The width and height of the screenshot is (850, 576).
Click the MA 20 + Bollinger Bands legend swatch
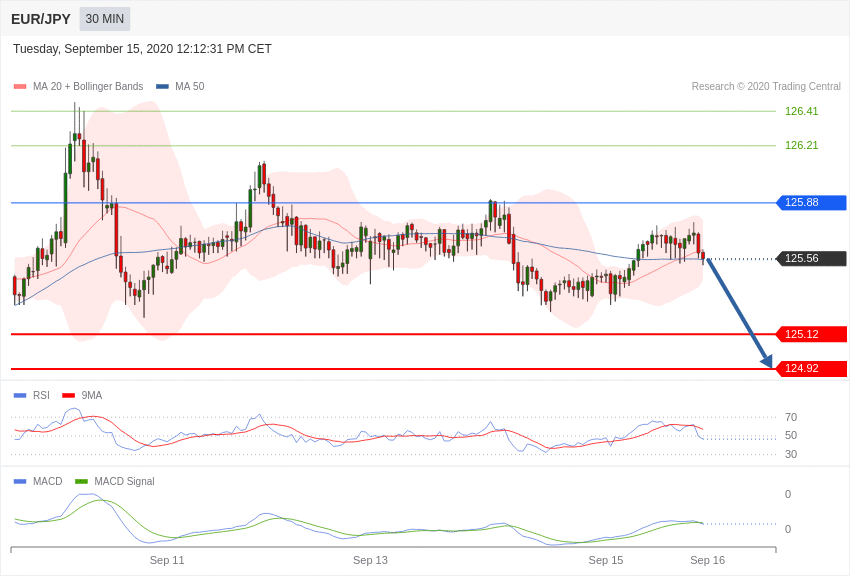pyautogui.click(x=20, y=86)
